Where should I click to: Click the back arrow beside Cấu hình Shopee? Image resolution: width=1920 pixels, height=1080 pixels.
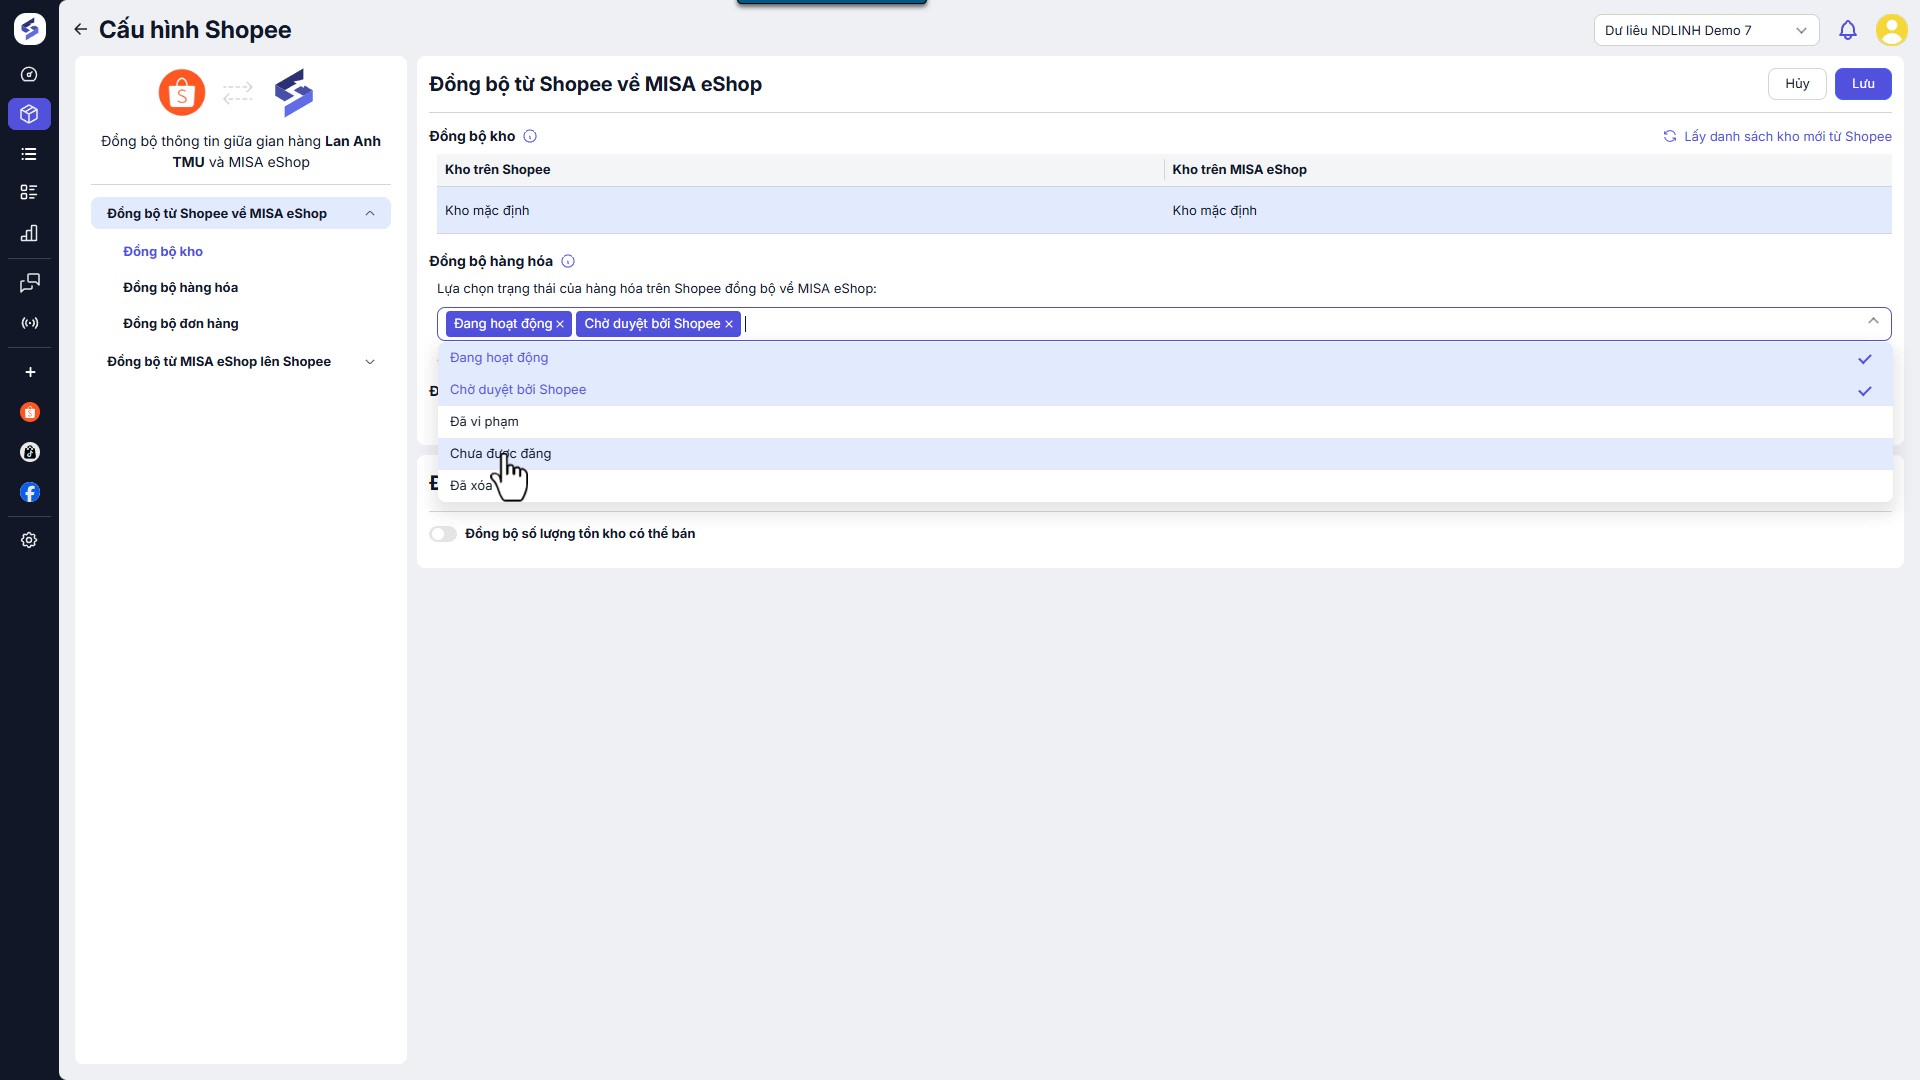[x=80, y=30]
